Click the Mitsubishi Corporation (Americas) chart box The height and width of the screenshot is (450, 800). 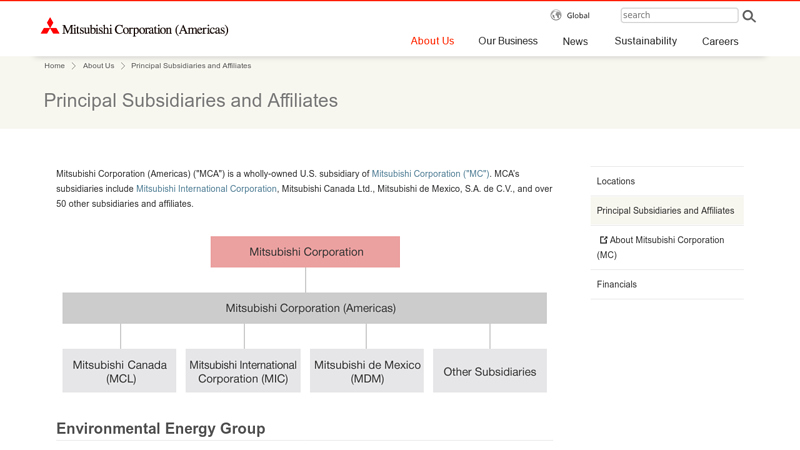305,308
